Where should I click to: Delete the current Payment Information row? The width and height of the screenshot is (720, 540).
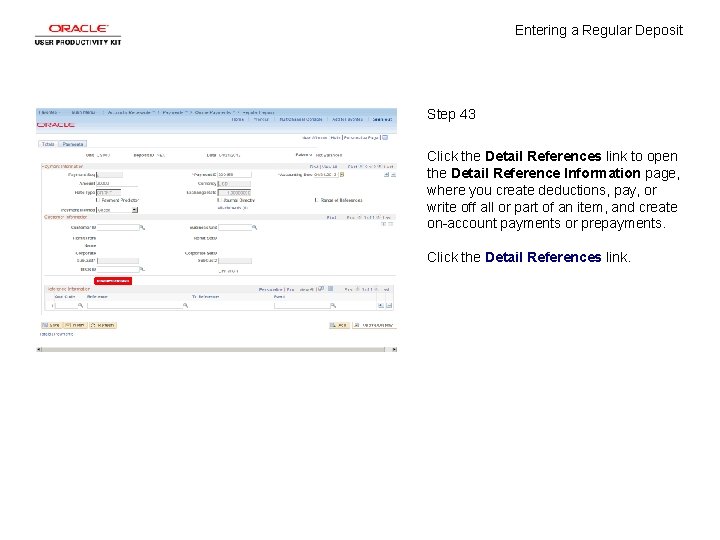(393, 174)
